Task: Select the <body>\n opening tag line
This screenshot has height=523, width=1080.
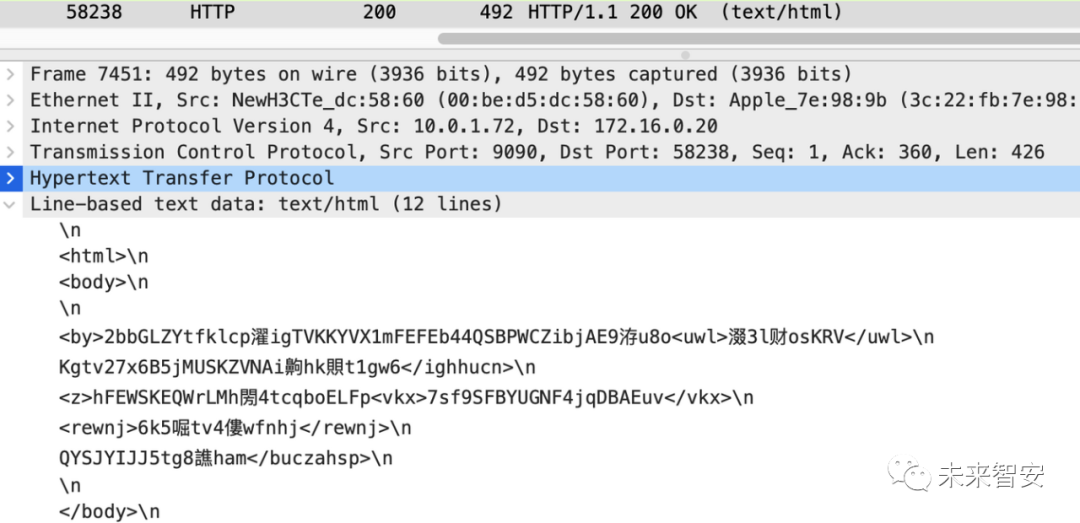Action: pyautogui.click(x=103, y=283)
